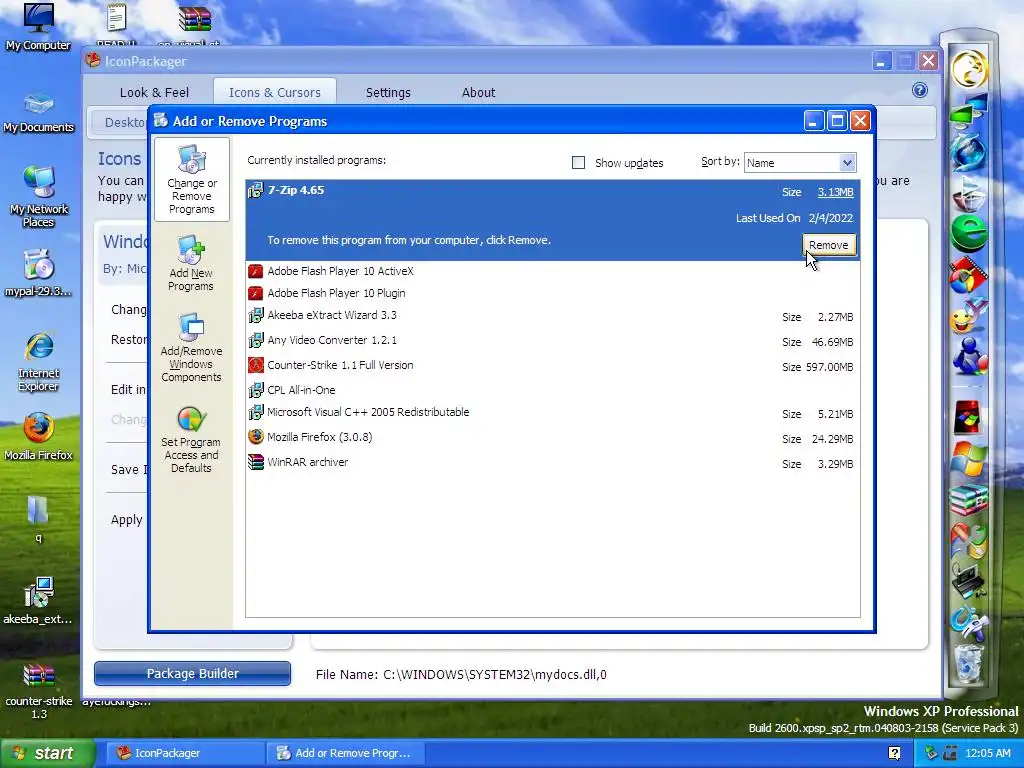Click the taskbar clock showing 12:05 AM

987,754
